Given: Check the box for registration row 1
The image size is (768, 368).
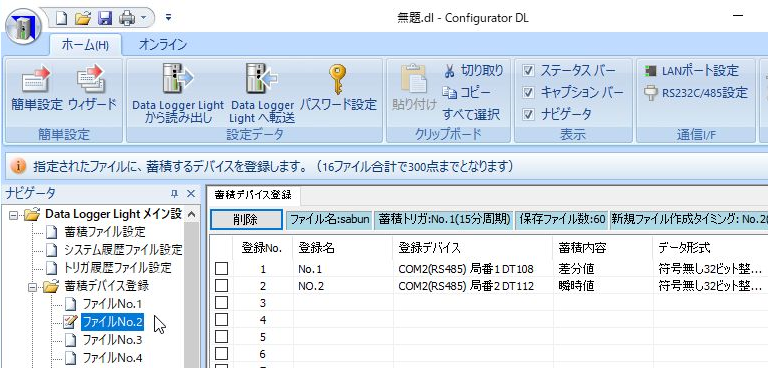Looking at the screenshot, I should pyautogui.click(x=221, y=269).
